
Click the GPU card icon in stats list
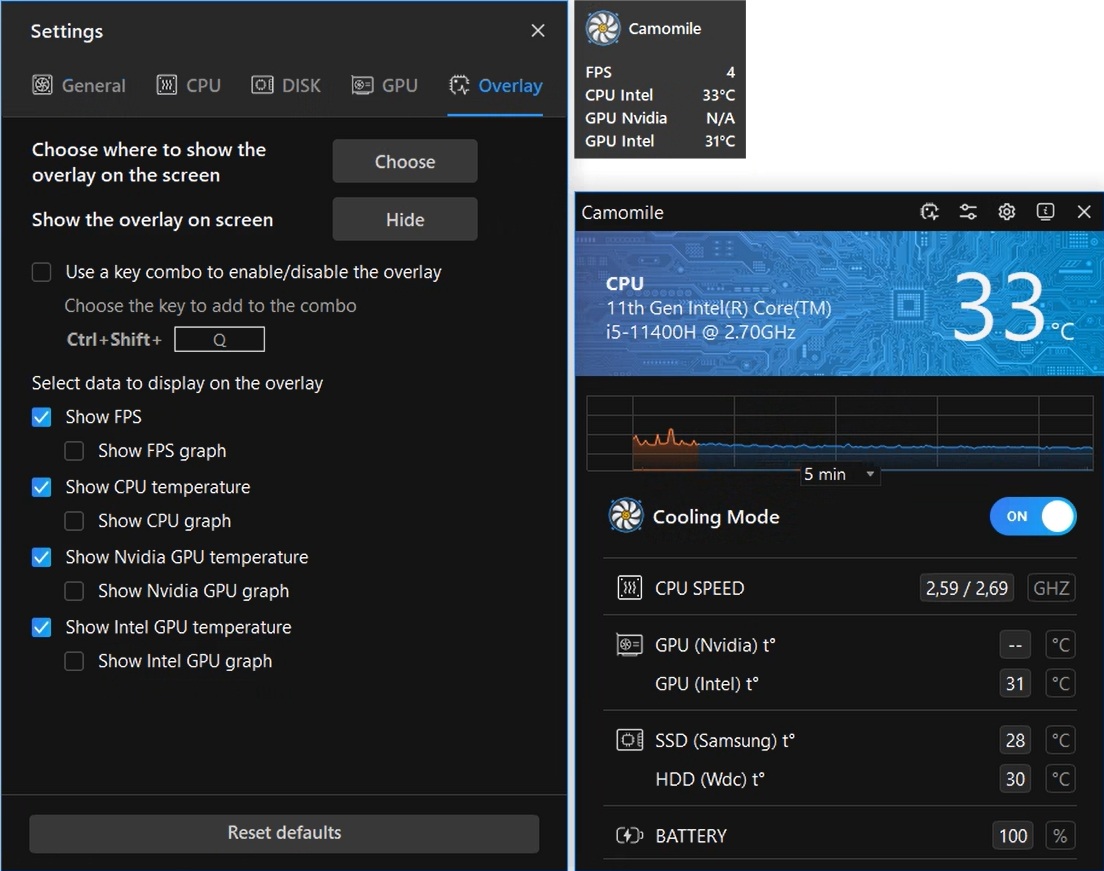(629, 646)
